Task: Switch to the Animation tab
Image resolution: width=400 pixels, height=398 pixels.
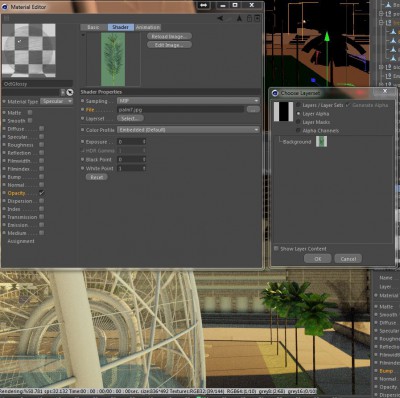Action: [148, 27]
